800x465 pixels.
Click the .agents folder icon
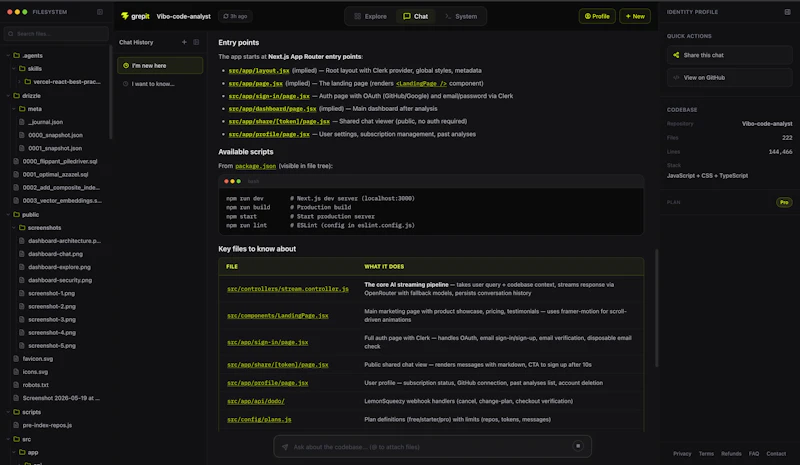pos(16,55)
